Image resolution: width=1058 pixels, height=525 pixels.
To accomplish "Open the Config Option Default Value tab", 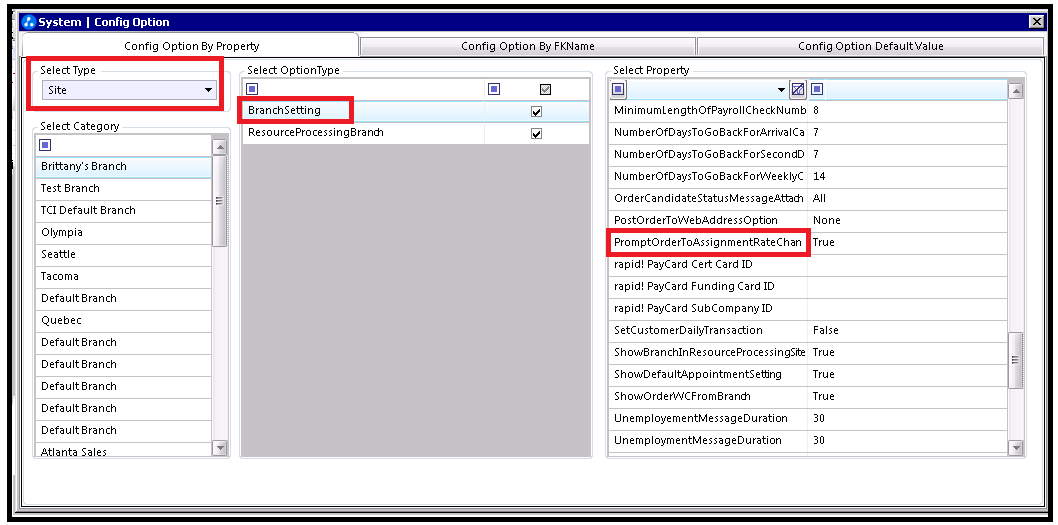I will 870,46.
